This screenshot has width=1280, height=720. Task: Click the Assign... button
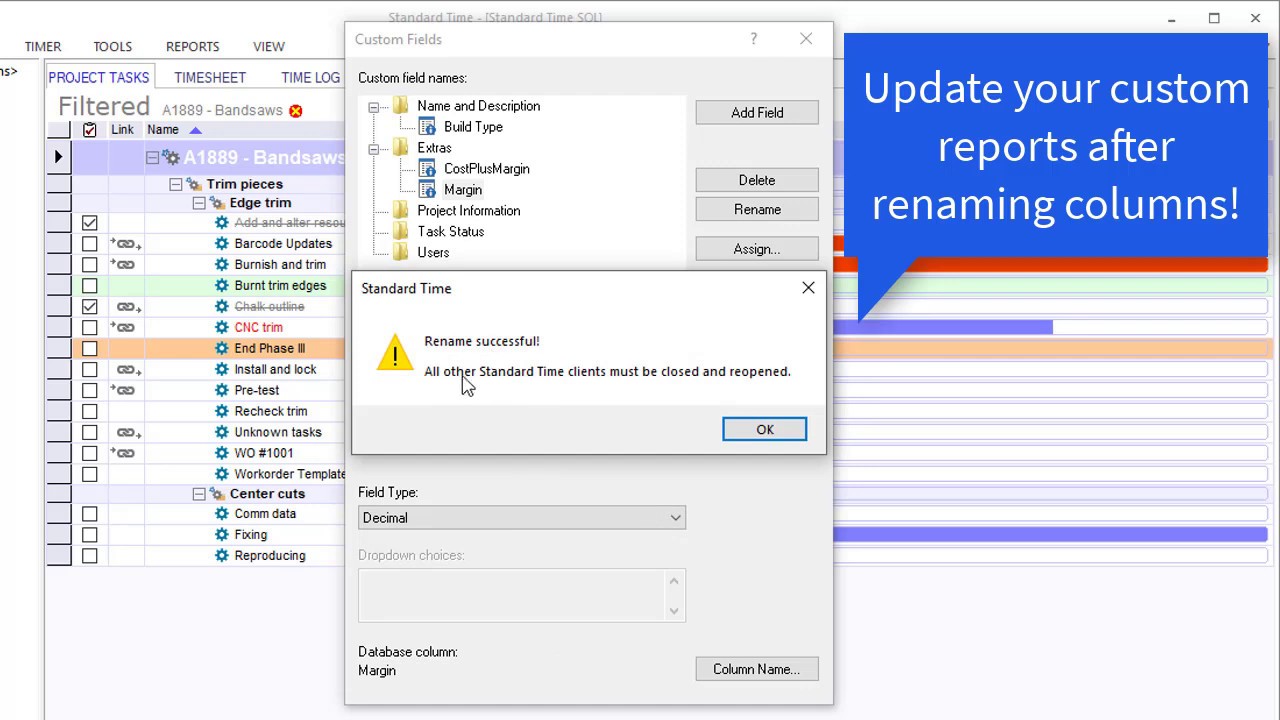pos(757,249)
